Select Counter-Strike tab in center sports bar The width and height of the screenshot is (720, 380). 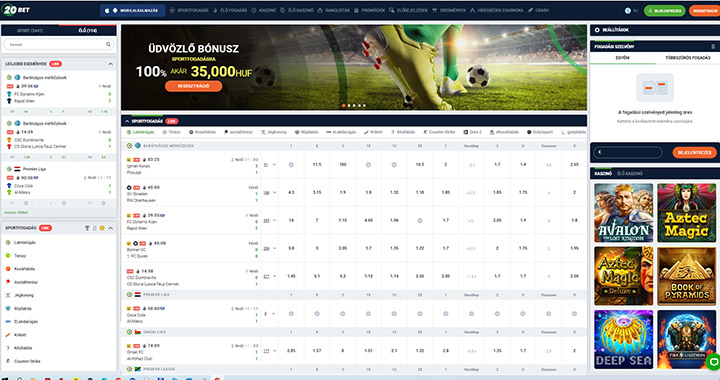[439, 132]
